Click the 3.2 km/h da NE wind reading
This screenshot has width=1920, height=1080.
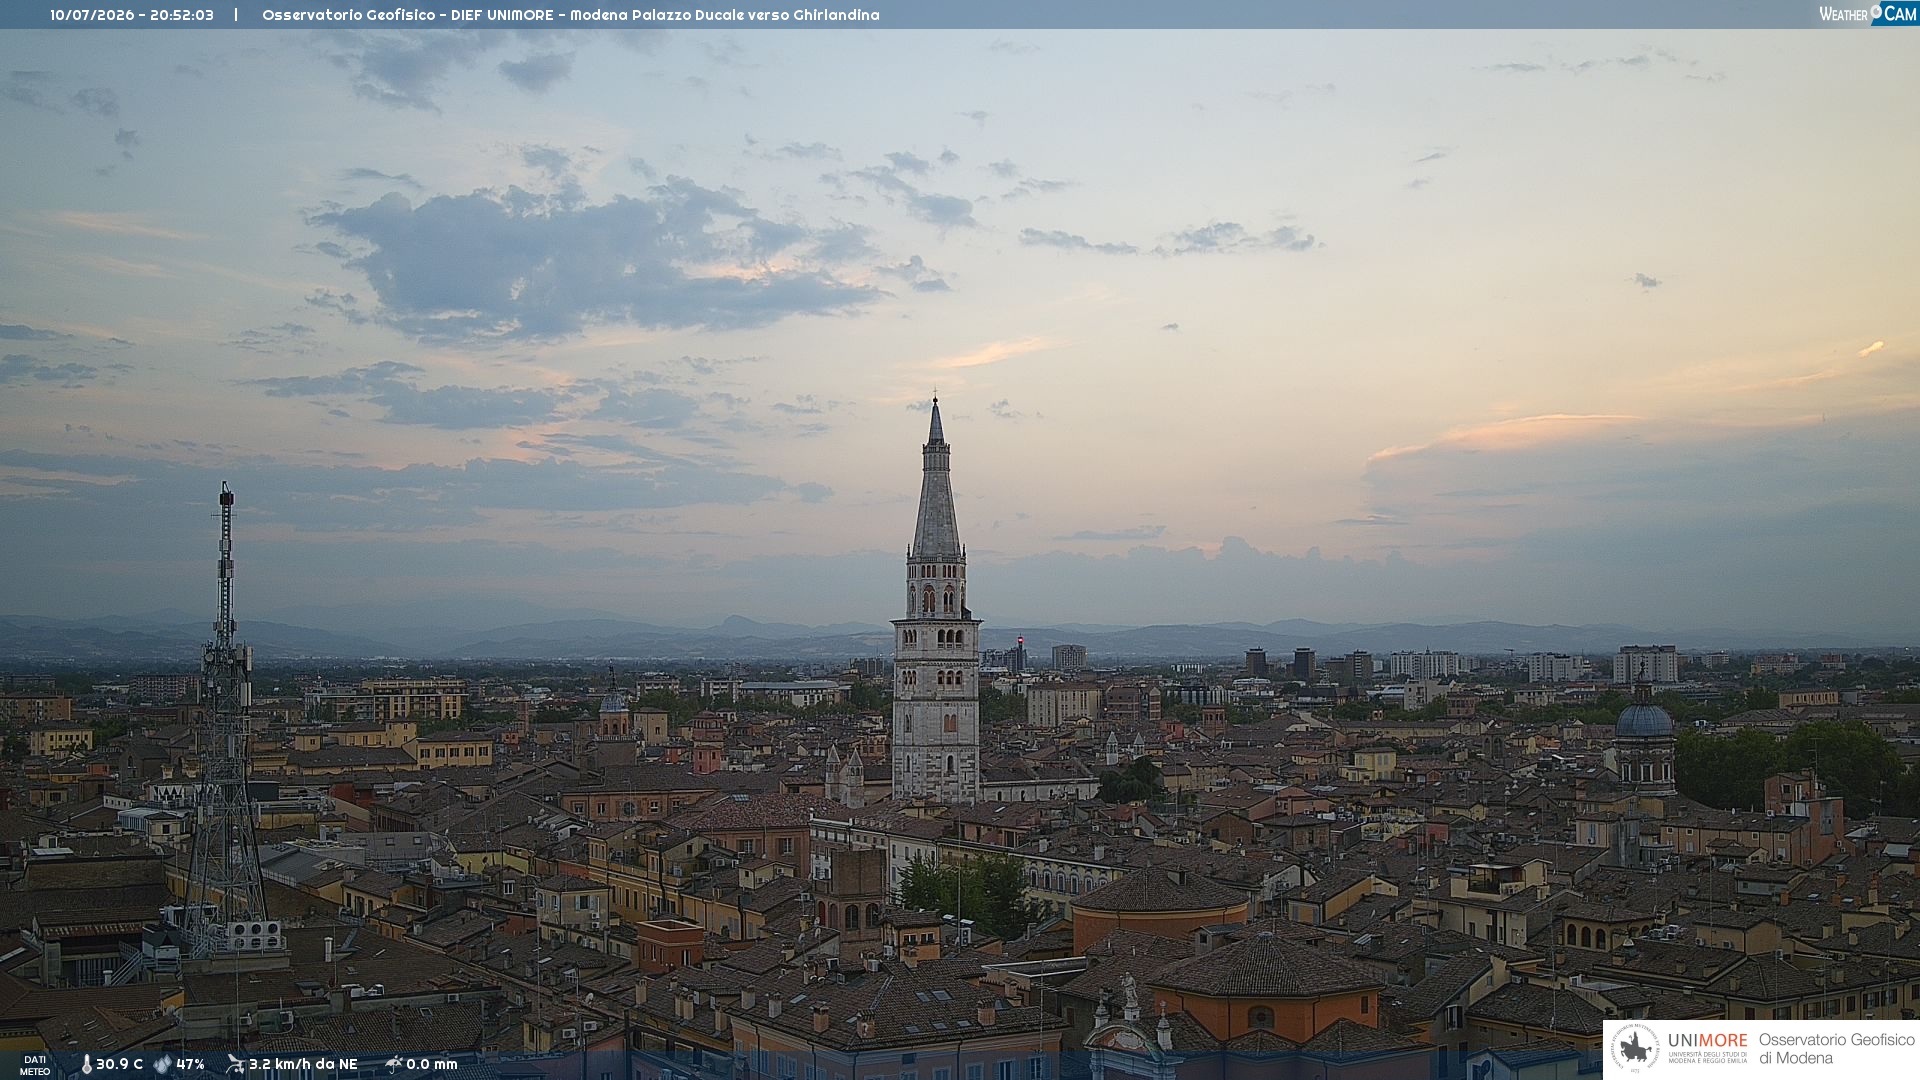[x=303, y=1064]
